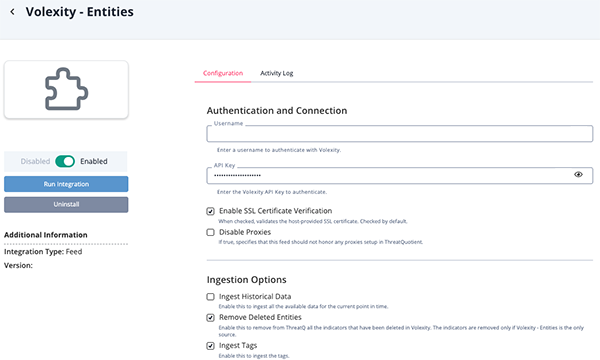Click the Integration Type: Feed text
The height and width of the screenshot is (360, 600).
(x=43, y=252)
